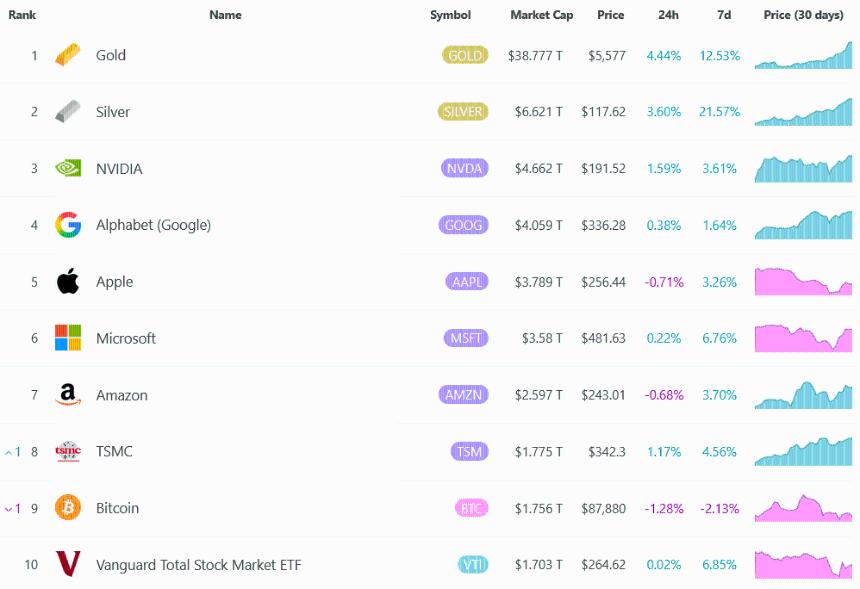Click the Silver bar icon
The width and height of the screenshot is (860, 589).
(68, 112)
